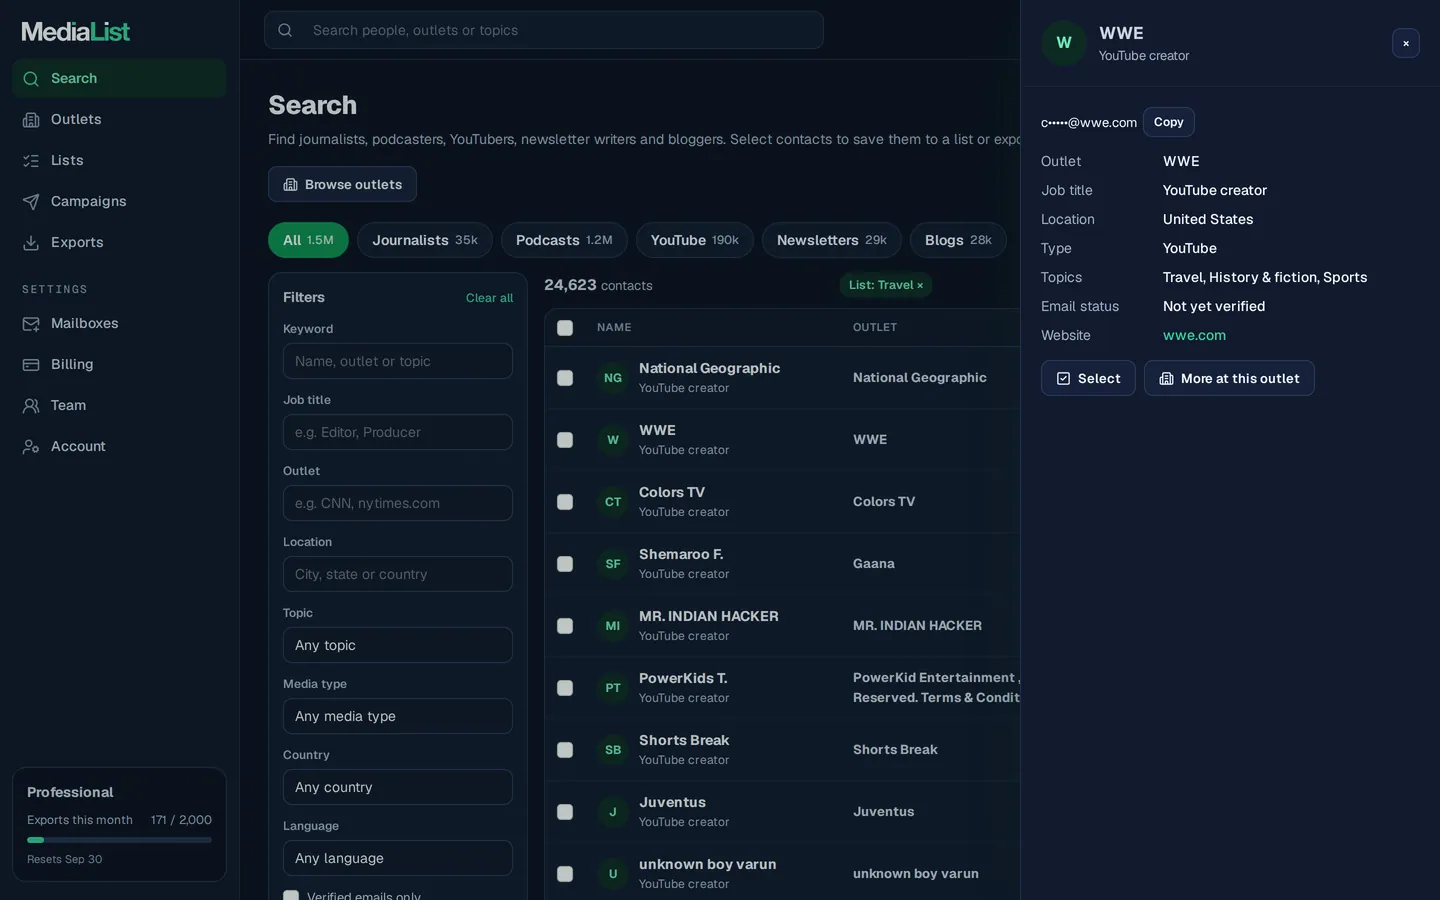
Task: Click the MediaList logo
Action: tap(76, 32)
